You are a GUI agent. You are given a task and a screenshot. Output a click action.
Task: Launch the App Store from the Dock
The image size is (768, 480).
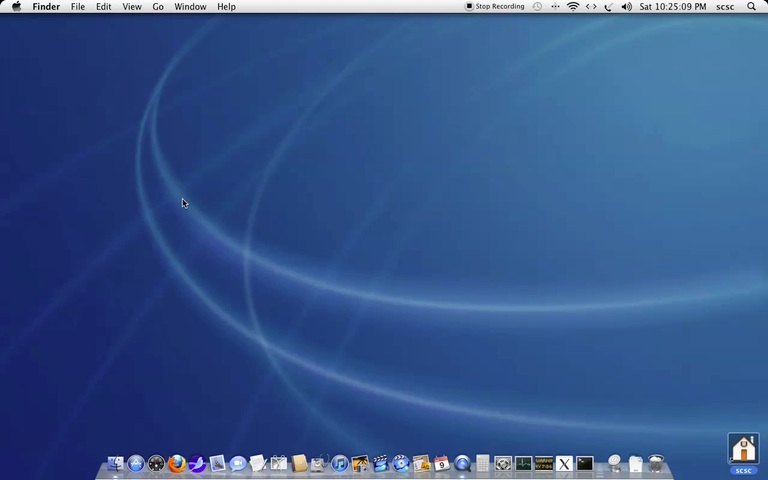tap(136, 463)
